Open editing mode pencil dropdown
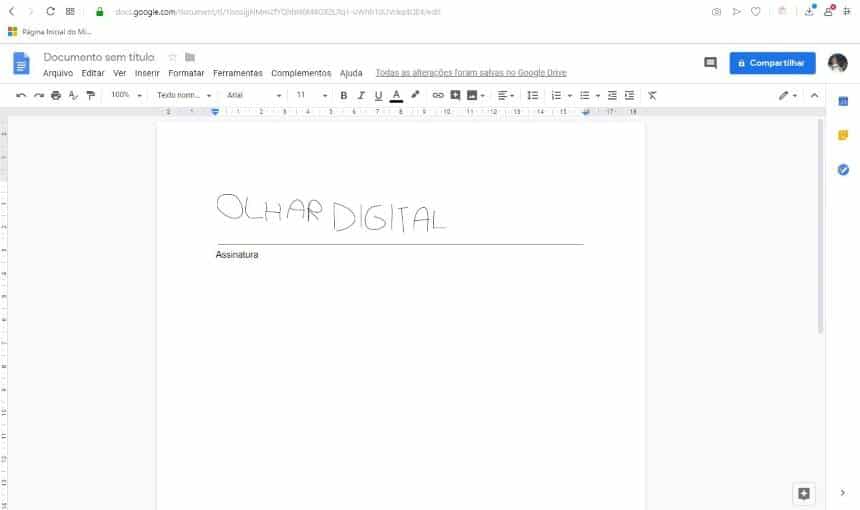 click(x=788, y=95)
